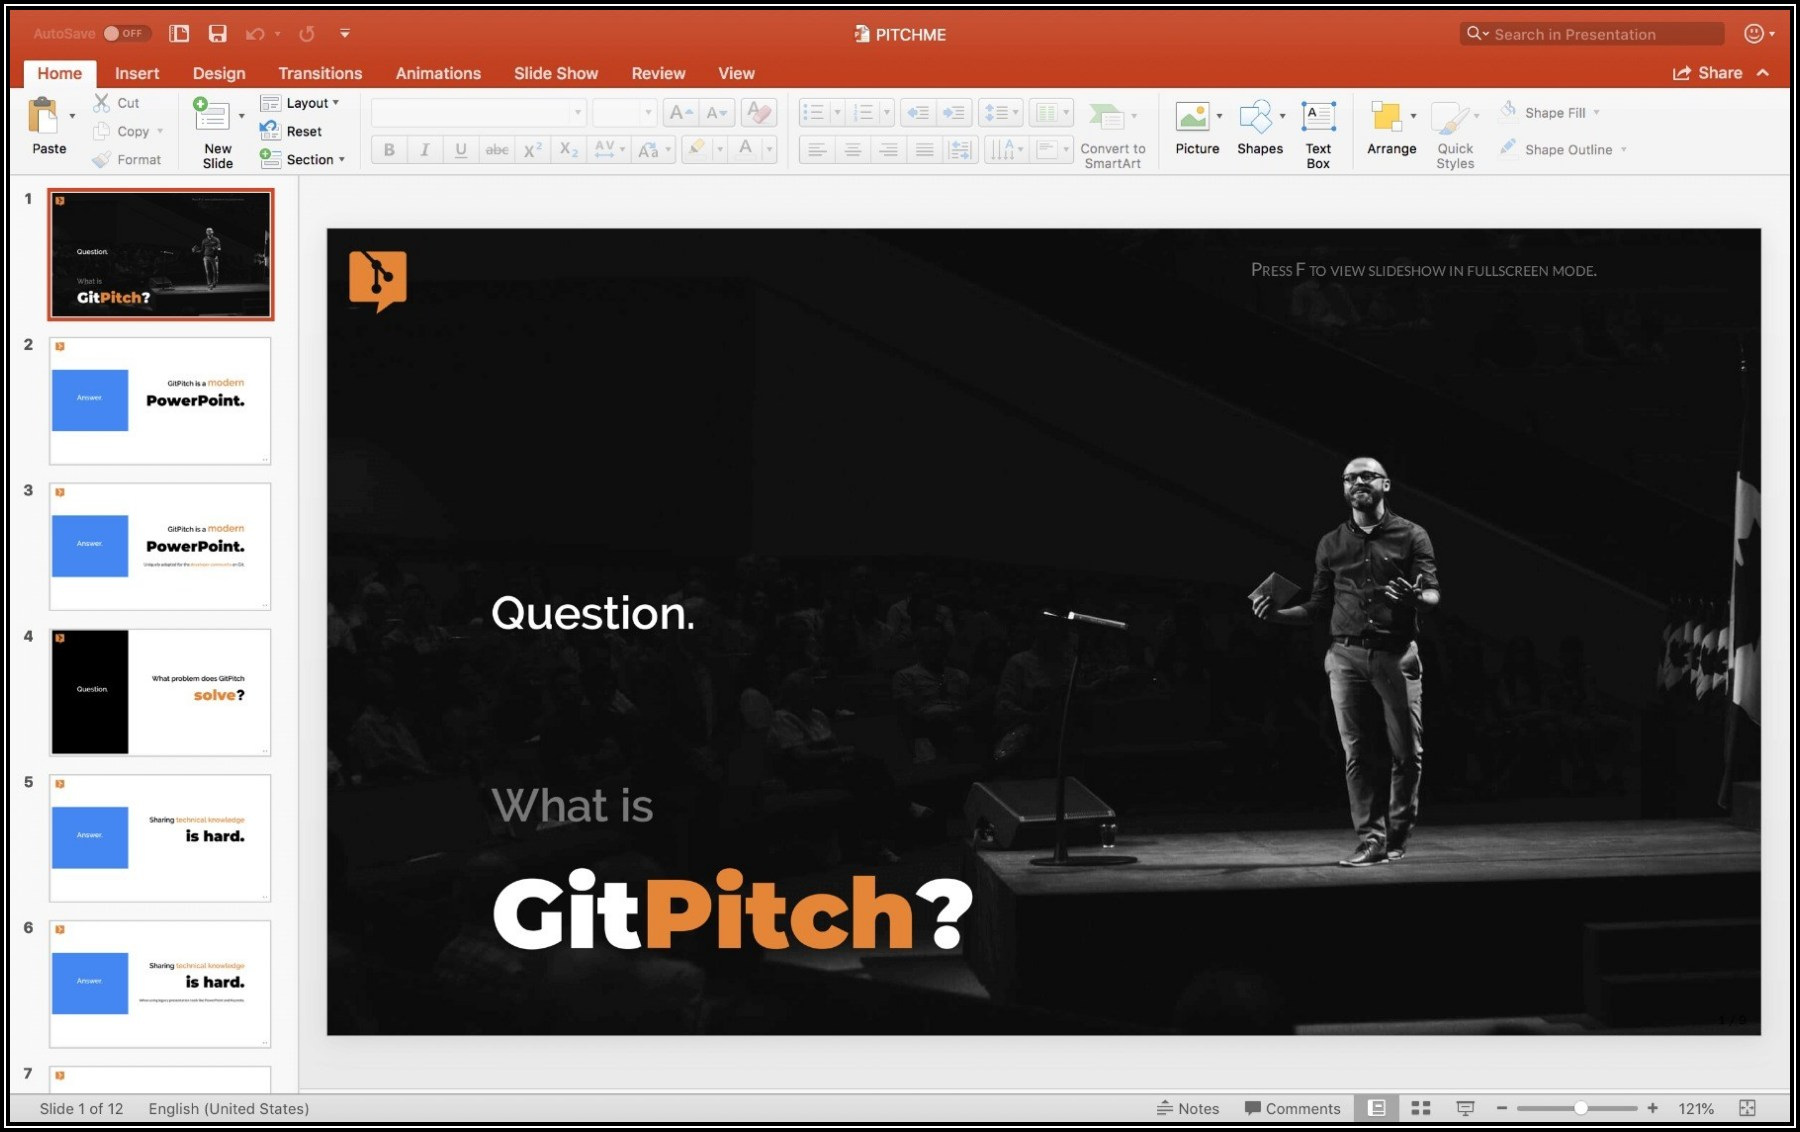Switch to Normal view in status bar
The image size is (1800, 1132).
(1377, 1108)
